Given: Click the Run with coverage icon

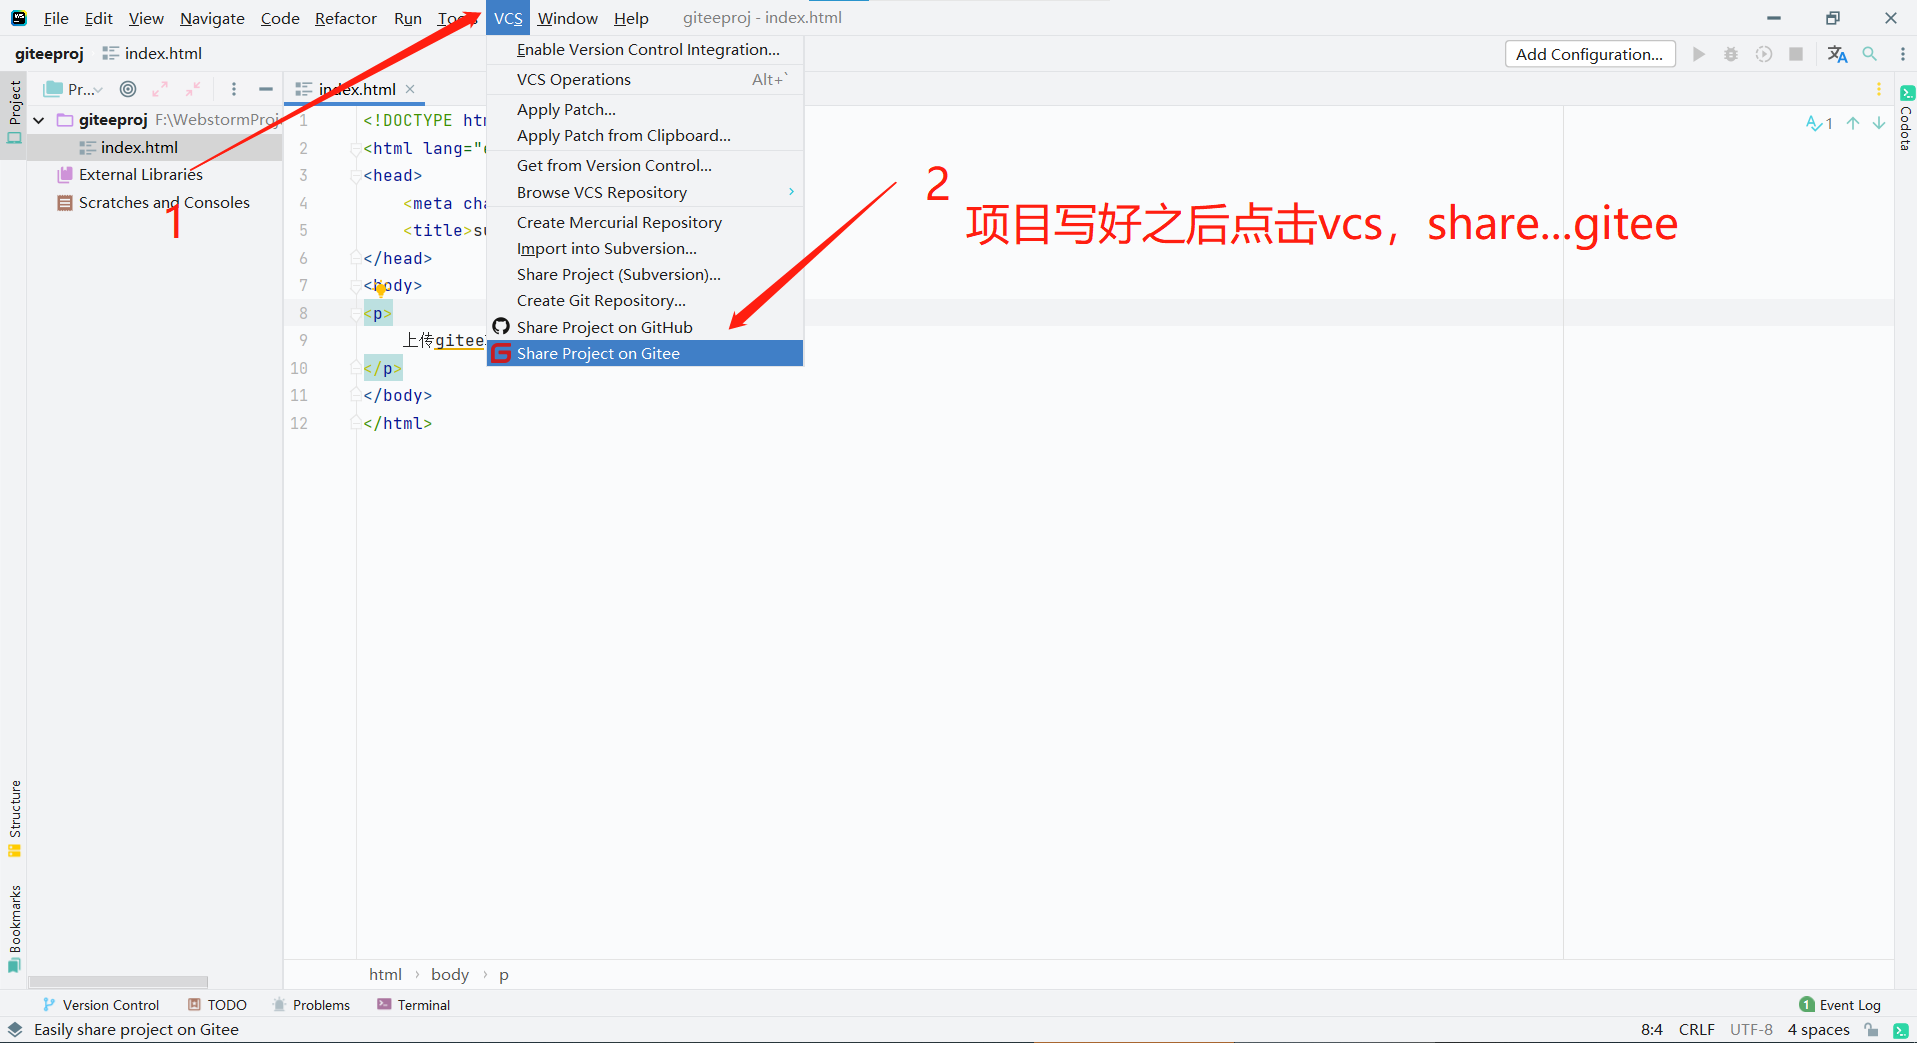Looking at the screenshot, I should pyautogui.click(x=1764, y=54).
